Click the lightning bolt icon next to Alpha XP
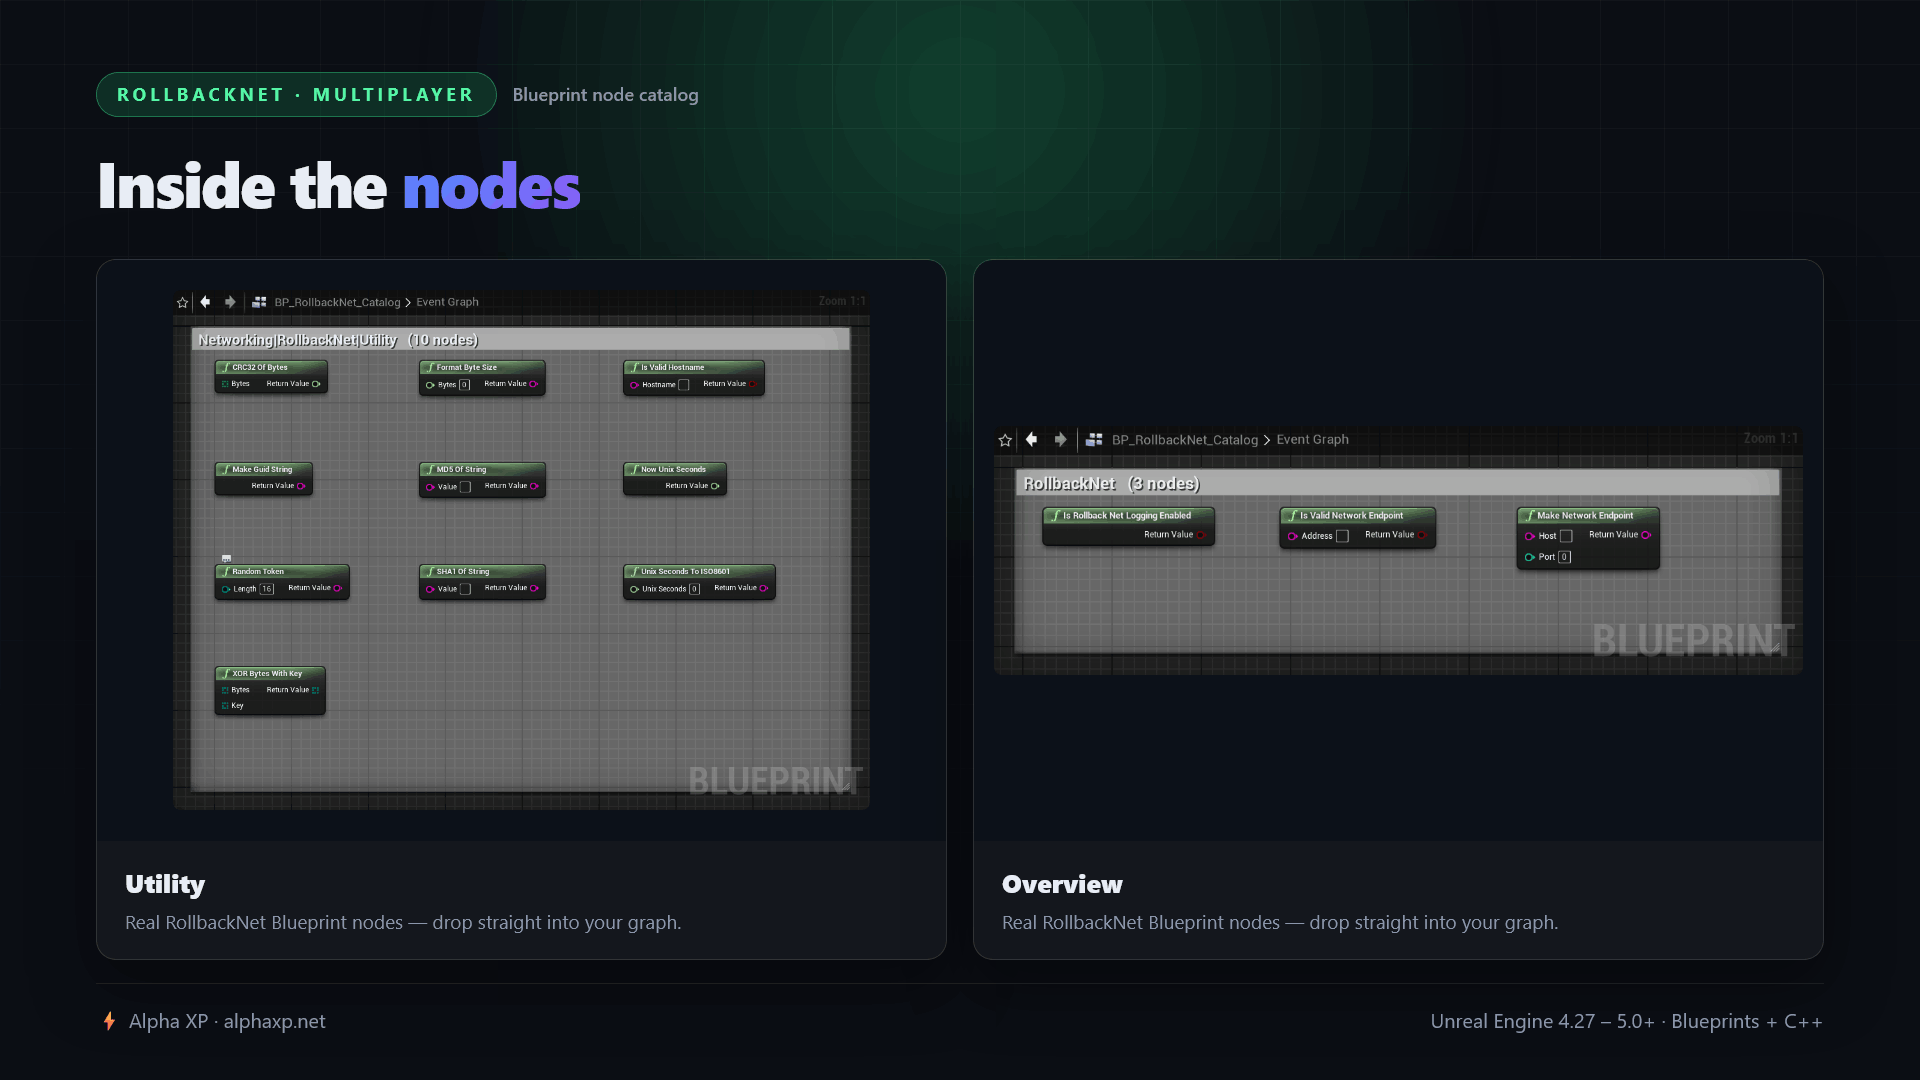 pos(109,1021)
